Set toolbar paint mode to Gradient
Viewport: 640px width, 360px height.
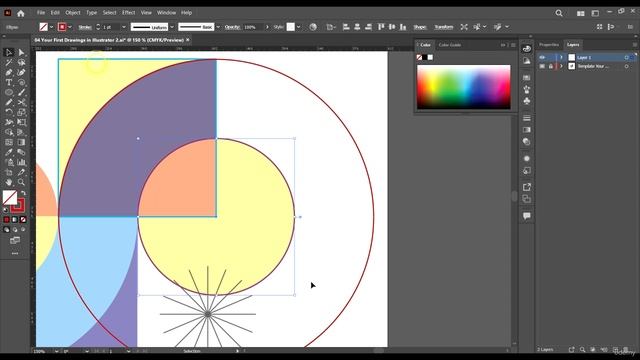tap(15, 220)
